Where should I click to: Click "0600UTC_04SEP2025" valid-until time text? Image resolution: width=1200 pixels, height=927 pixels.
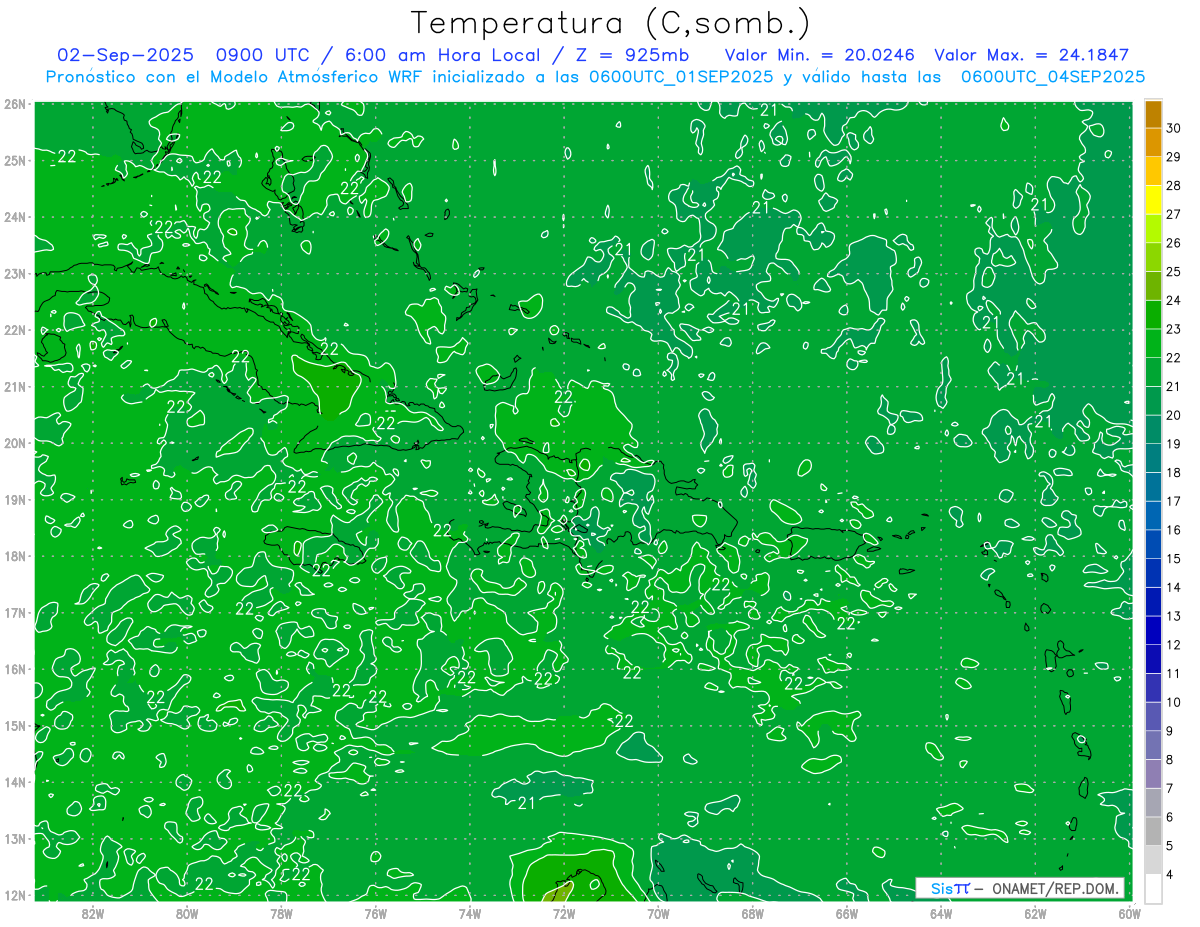coord(1054,76)
